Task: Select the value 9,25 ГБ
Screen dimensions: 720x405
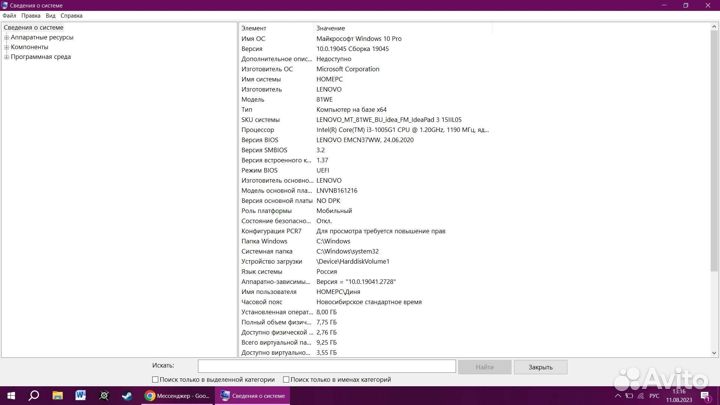Action: (326, 343)
